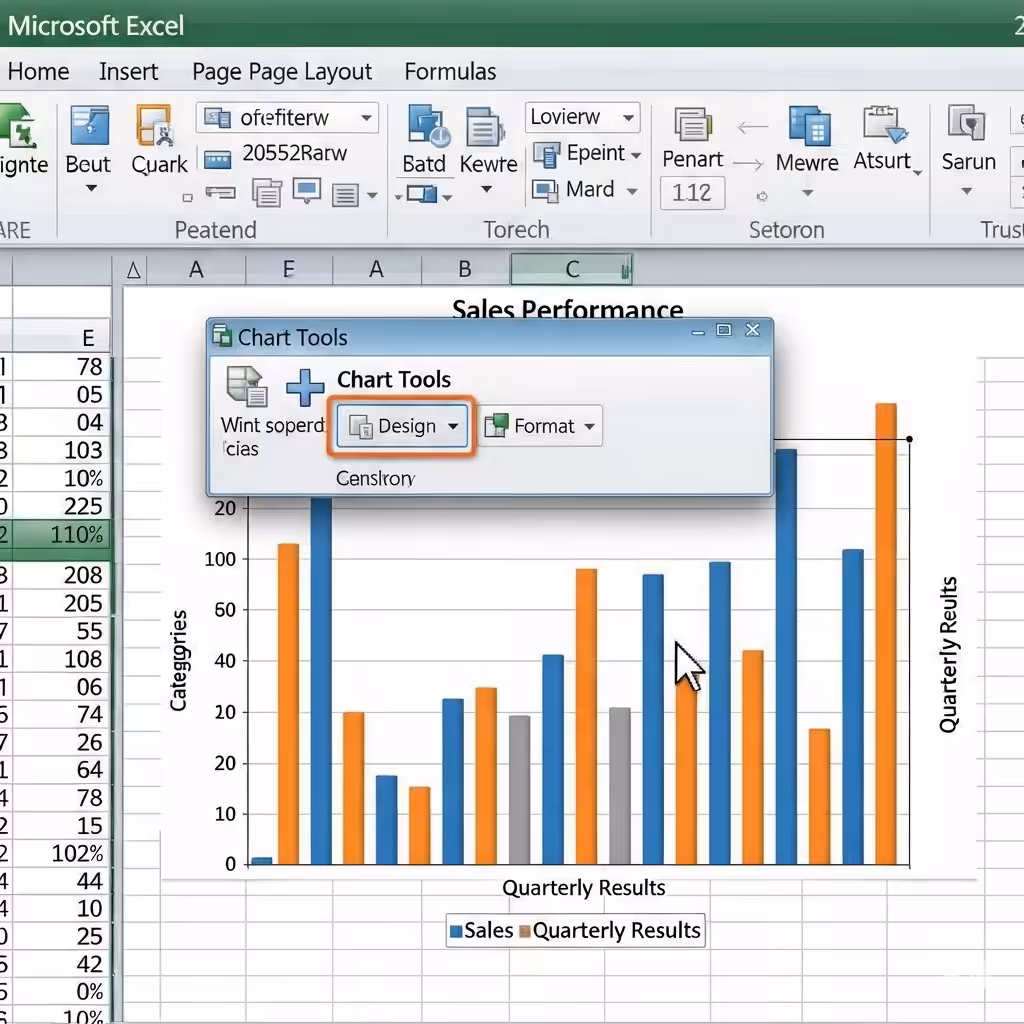
Task: Click the Sales Performance chart title
Action: coord(568,310)
